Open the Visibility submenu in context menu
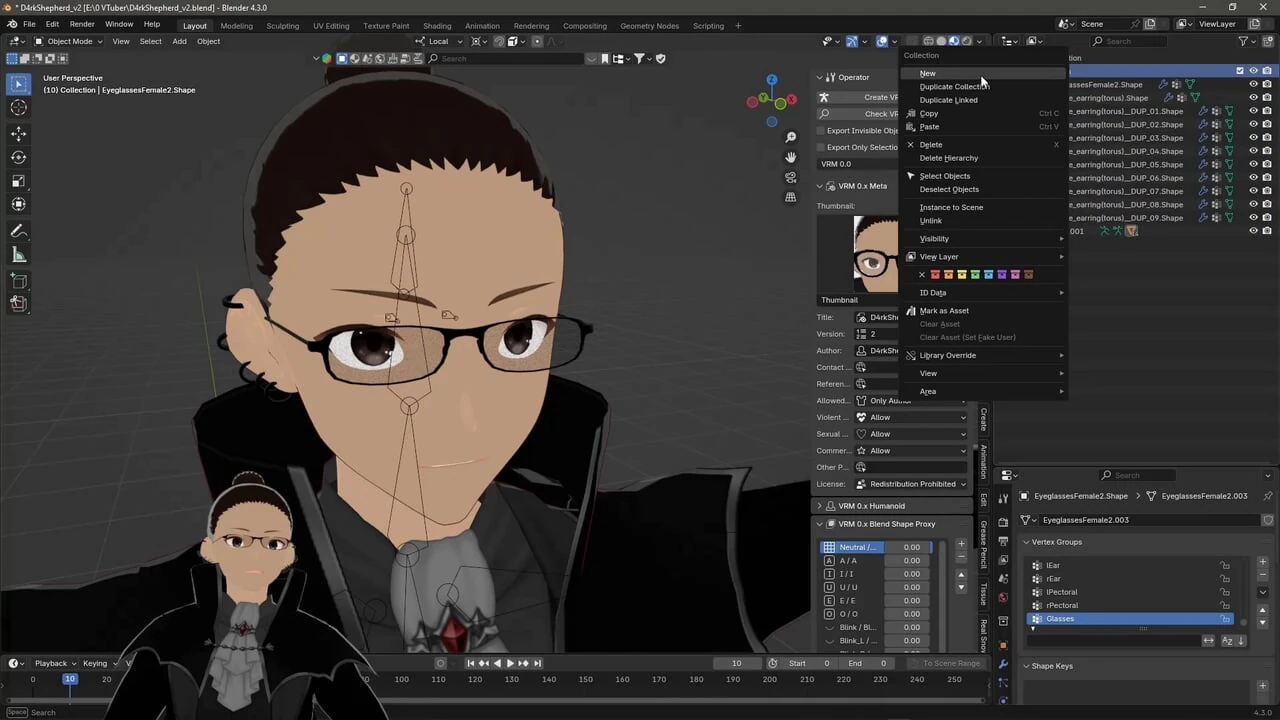This screenshot has width=1280, height=720. click(984, 239)
